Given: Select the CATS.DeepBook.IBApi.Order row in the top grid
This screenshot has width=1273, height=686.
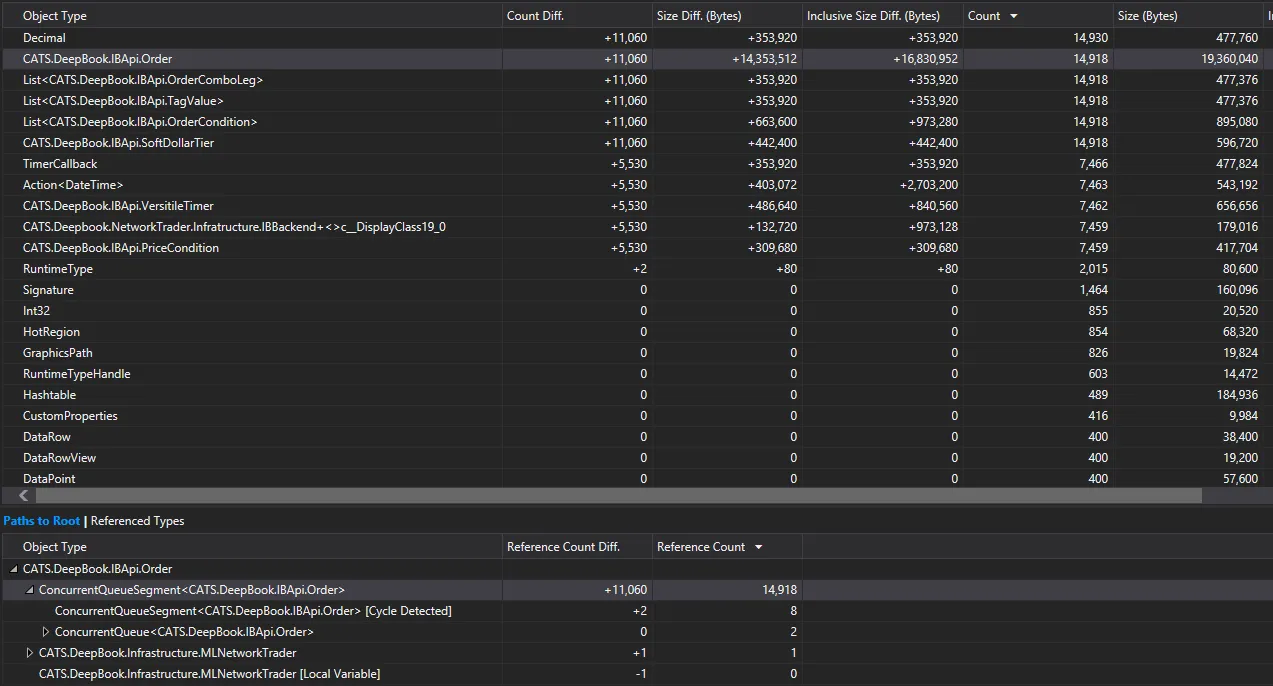Looking at the screenshot, I should tap(636, 59).
